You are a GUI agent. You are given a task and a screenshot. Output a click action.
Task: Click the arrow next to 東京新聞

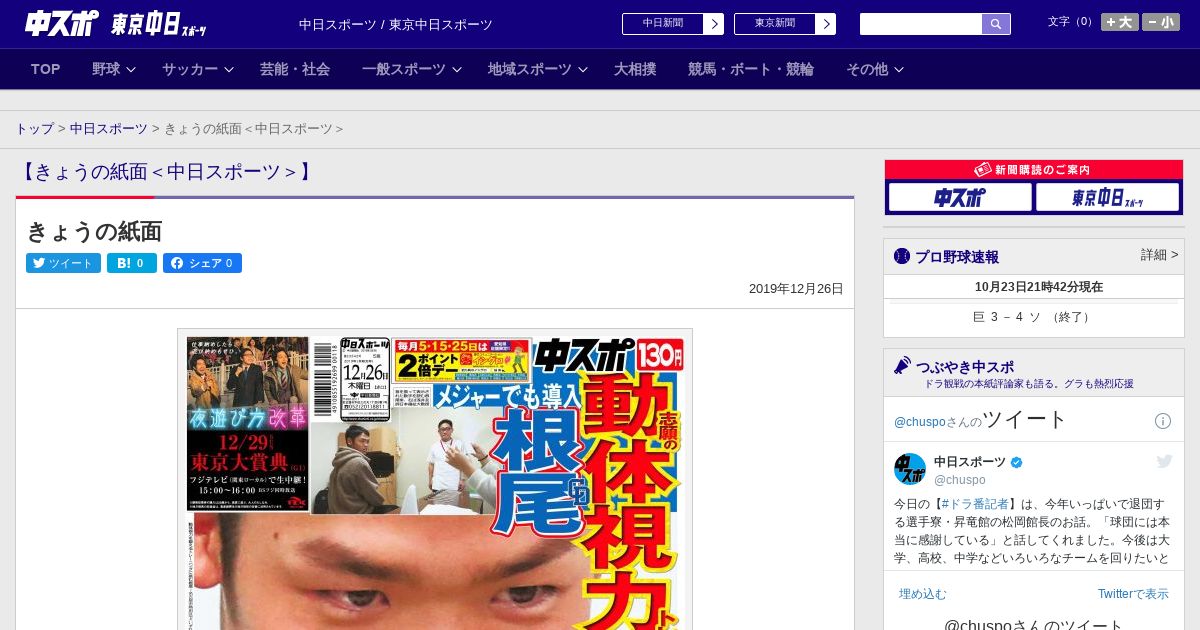[x=826, y=24]
